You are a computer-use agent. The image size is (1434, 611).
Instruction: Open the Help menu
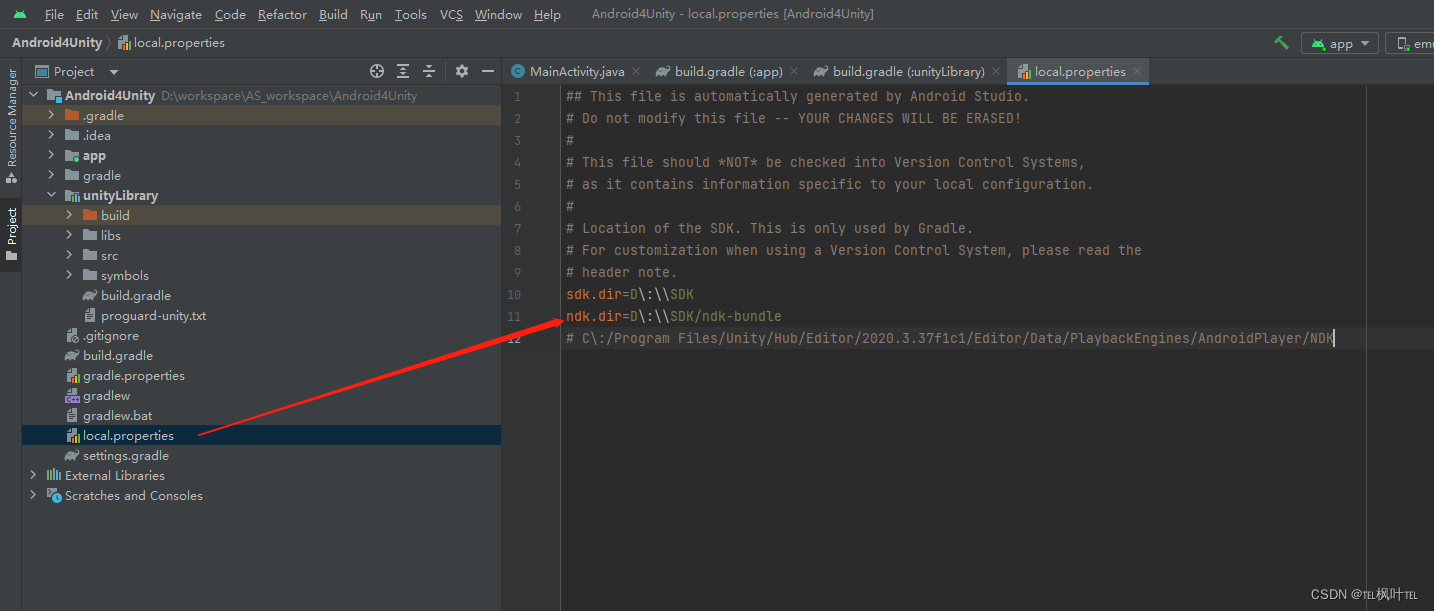tap(547, 15)
